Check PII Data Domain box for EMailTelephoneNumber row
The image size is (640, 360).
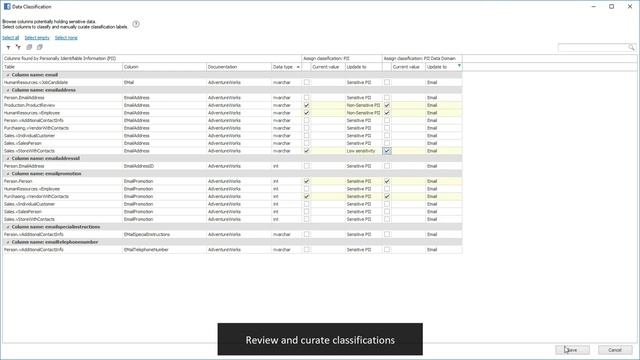387,249
